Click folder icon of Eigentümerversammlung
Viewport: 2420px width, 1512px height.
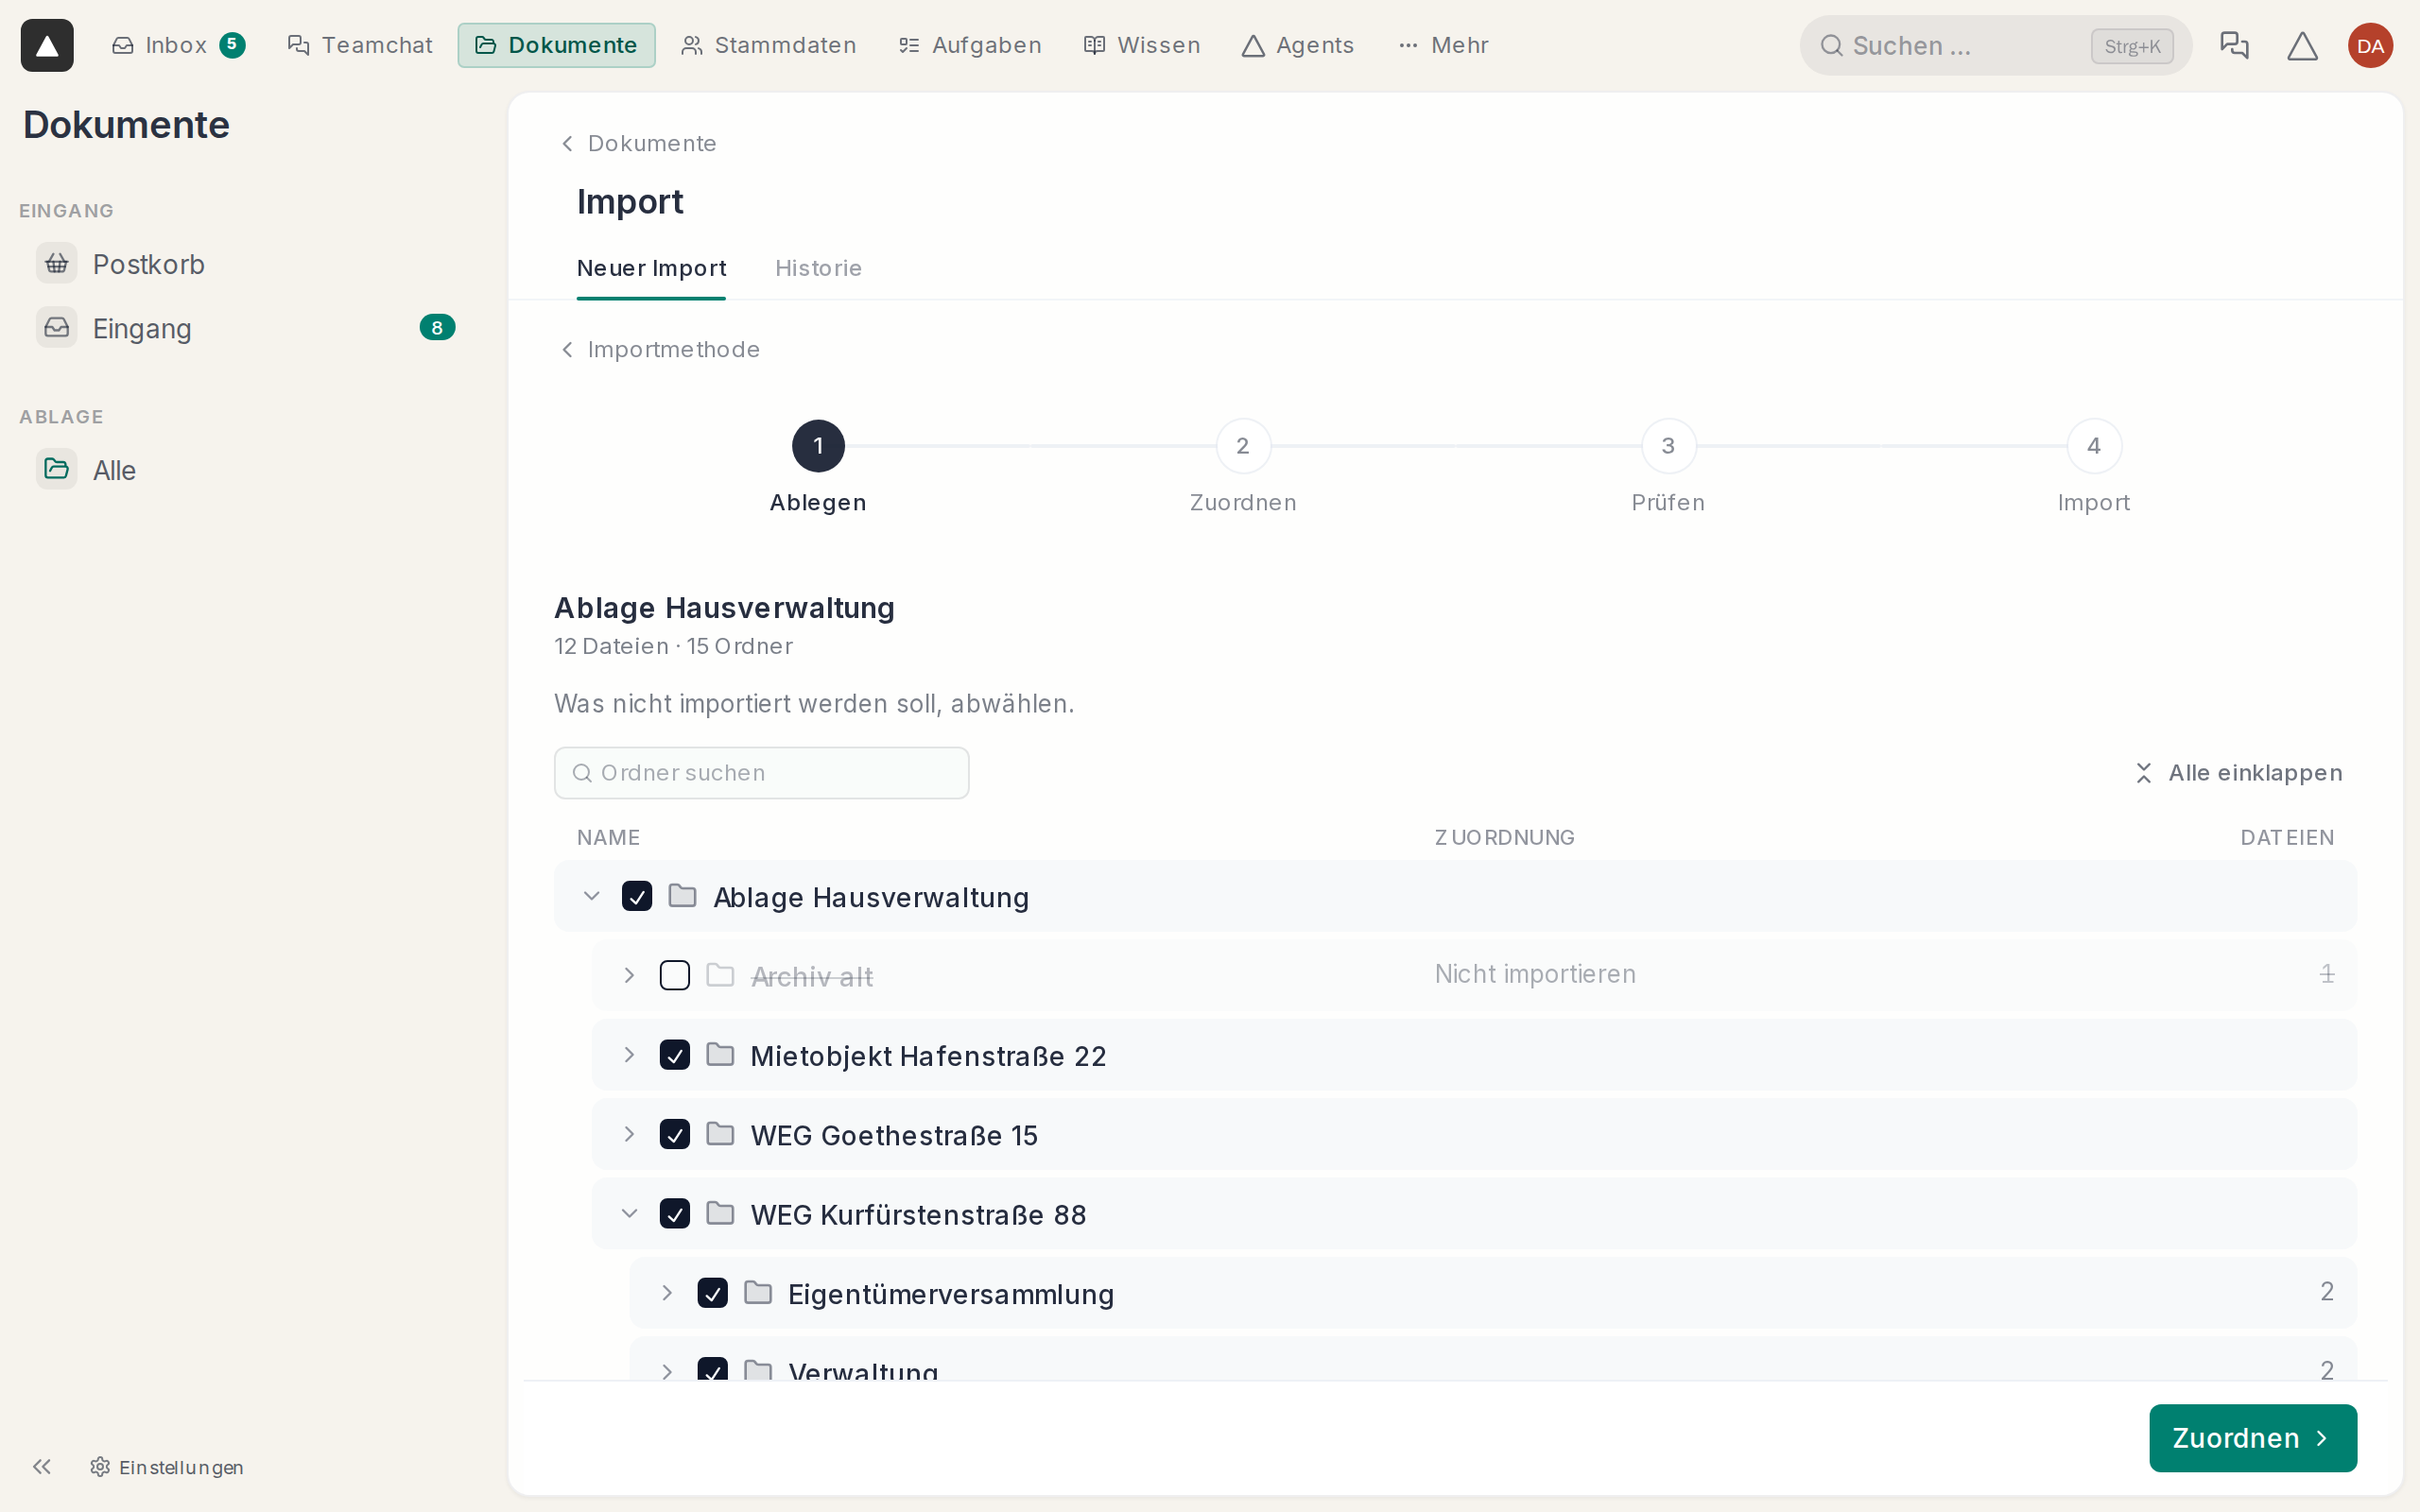(x=758, y=1293)
